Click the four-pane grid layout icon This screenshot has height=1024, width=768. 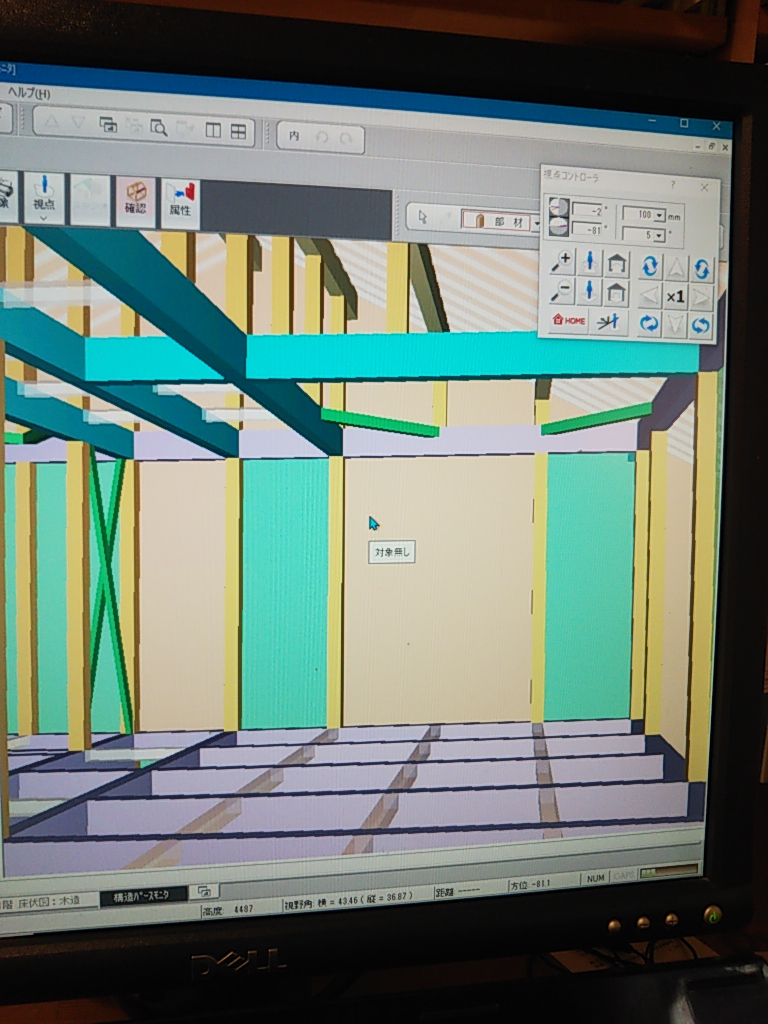coord(238,131)
